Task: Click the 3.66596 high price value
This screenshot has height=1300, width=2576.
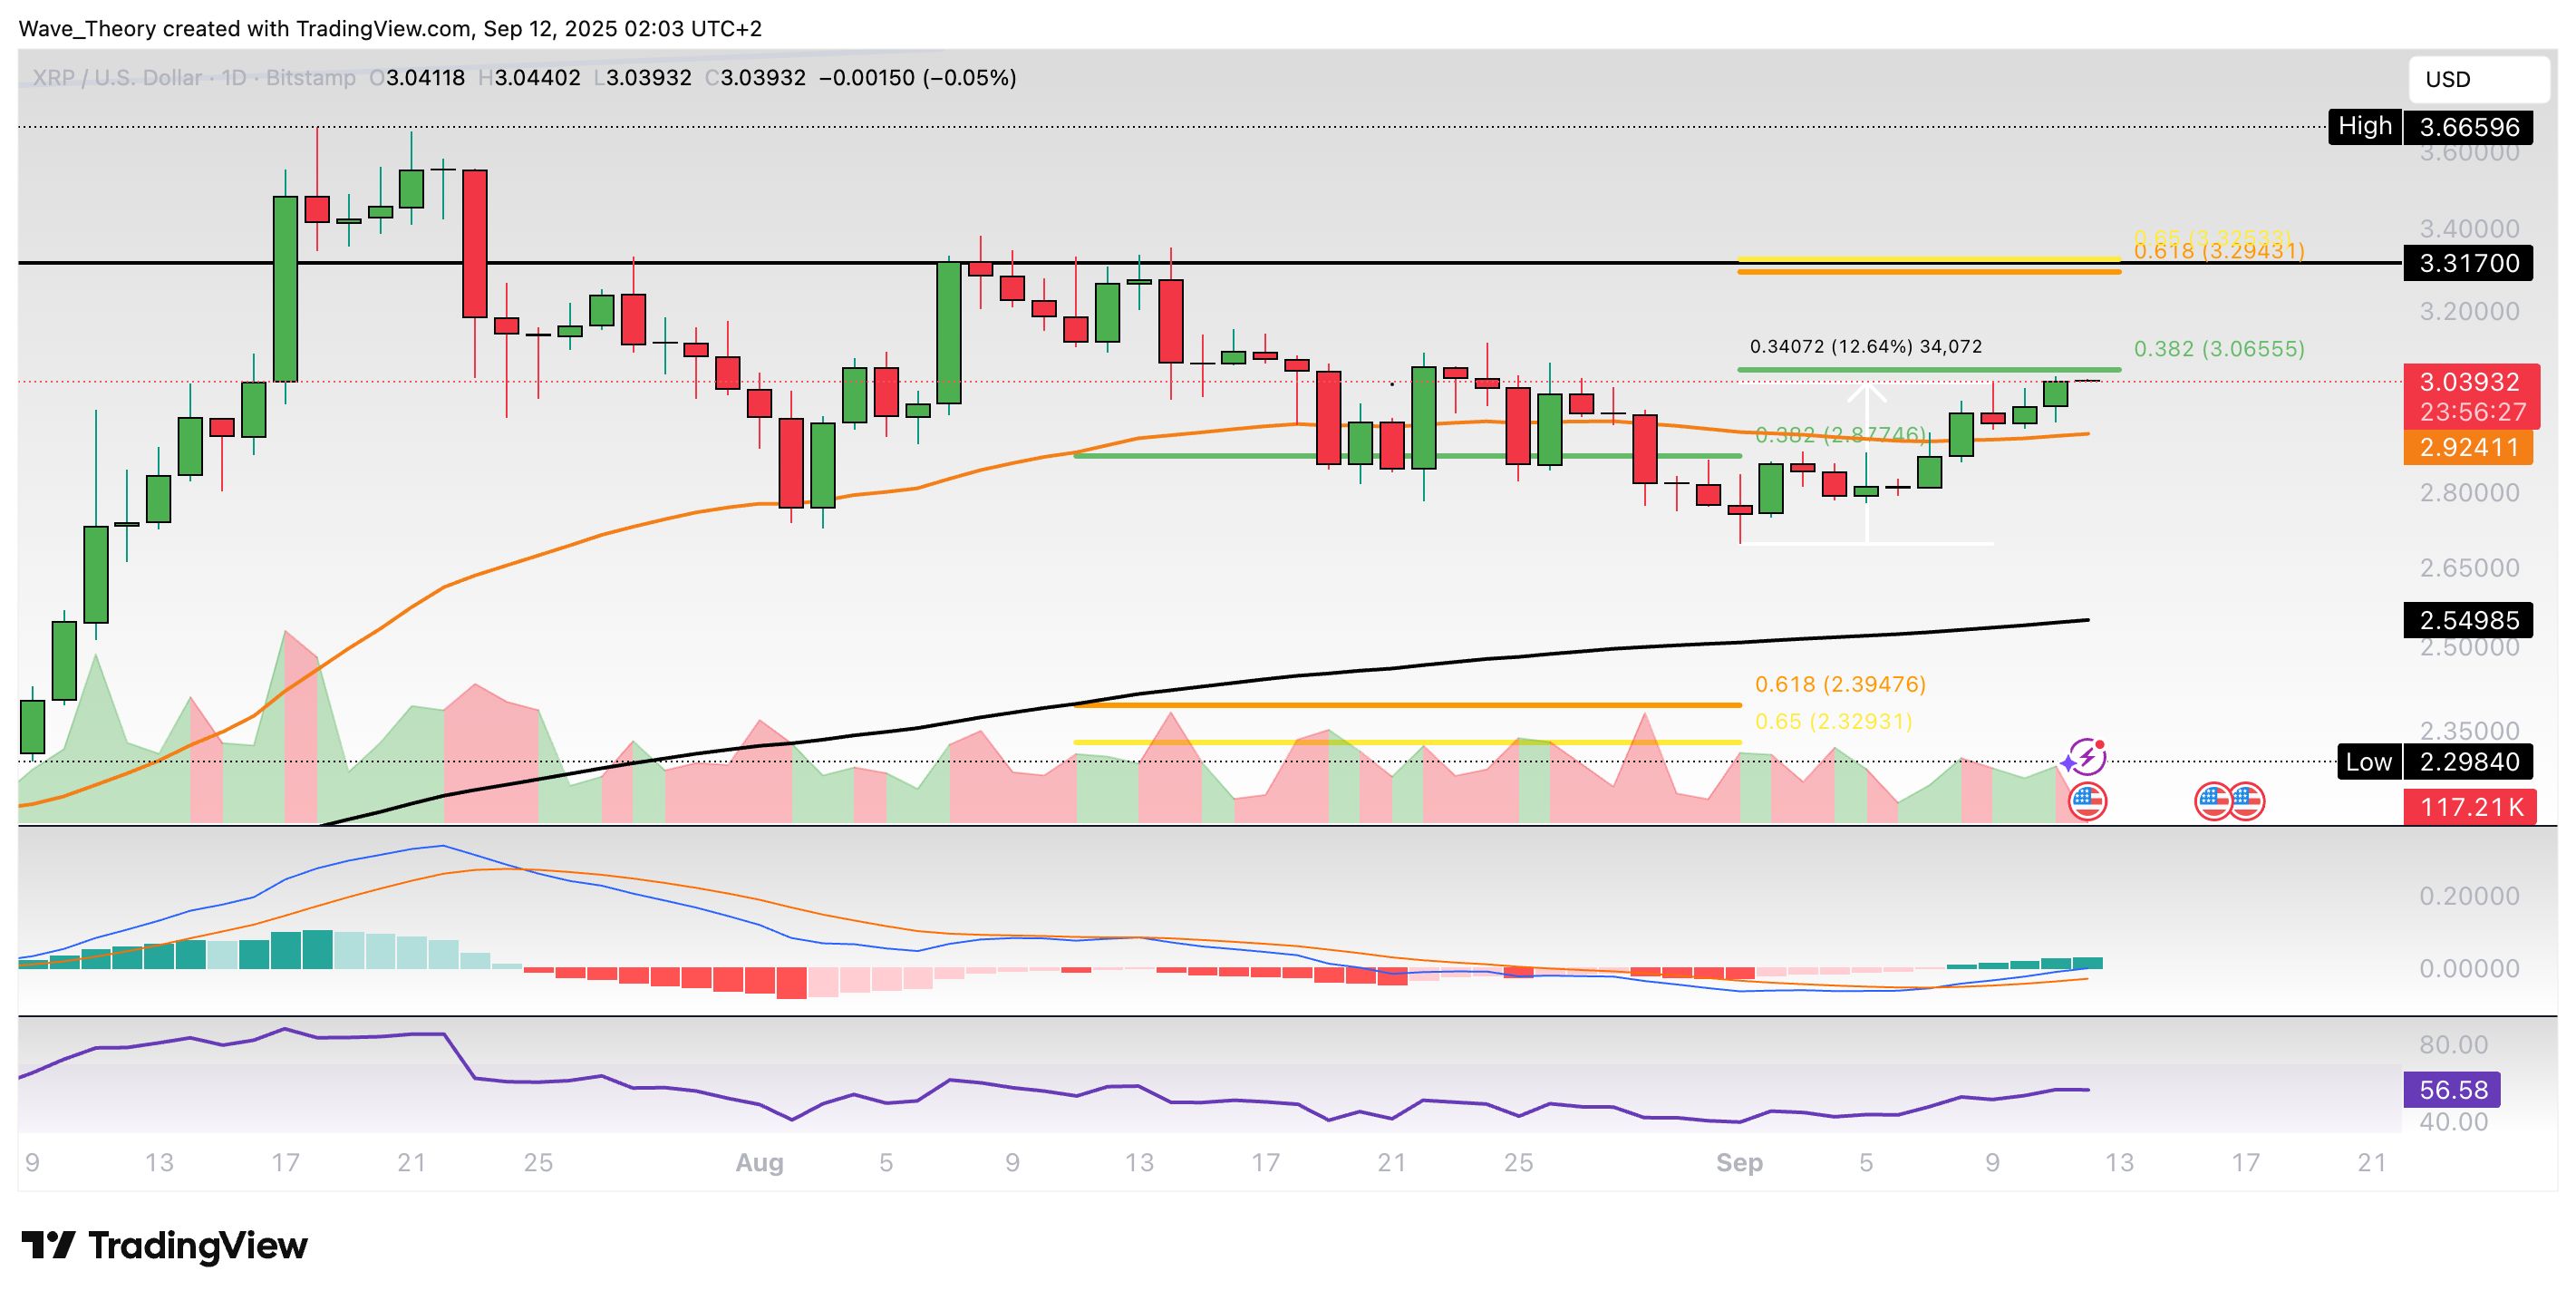Action: click(x=2469, y=127)
